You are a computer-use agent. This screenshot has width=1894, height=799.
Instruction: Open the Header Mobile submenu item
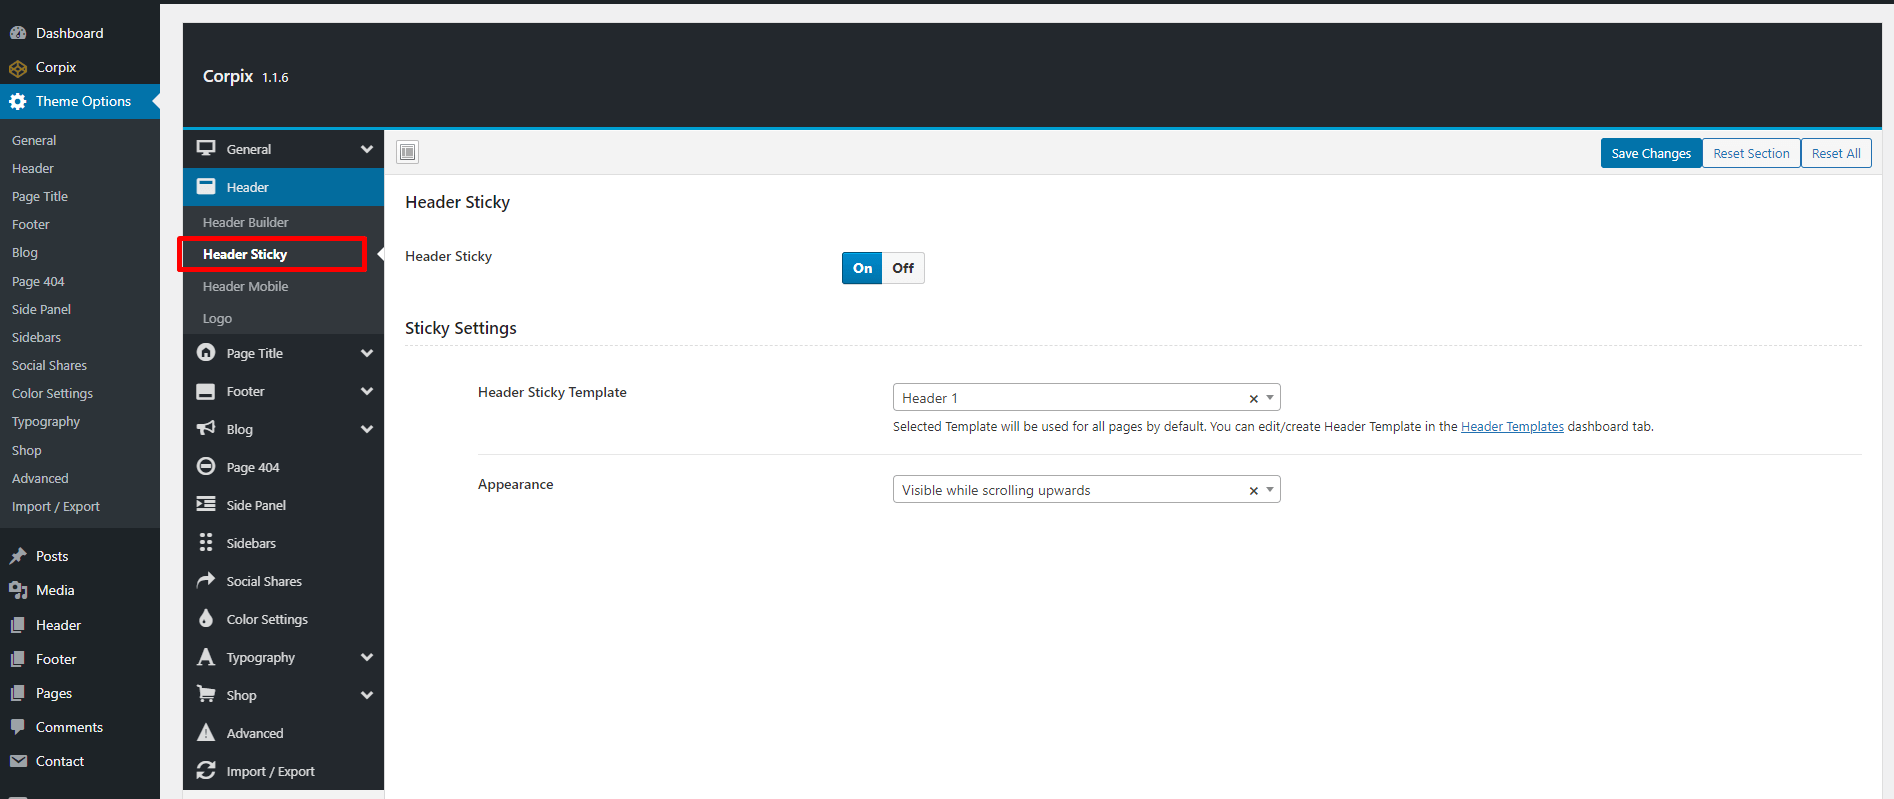[245, 286]
